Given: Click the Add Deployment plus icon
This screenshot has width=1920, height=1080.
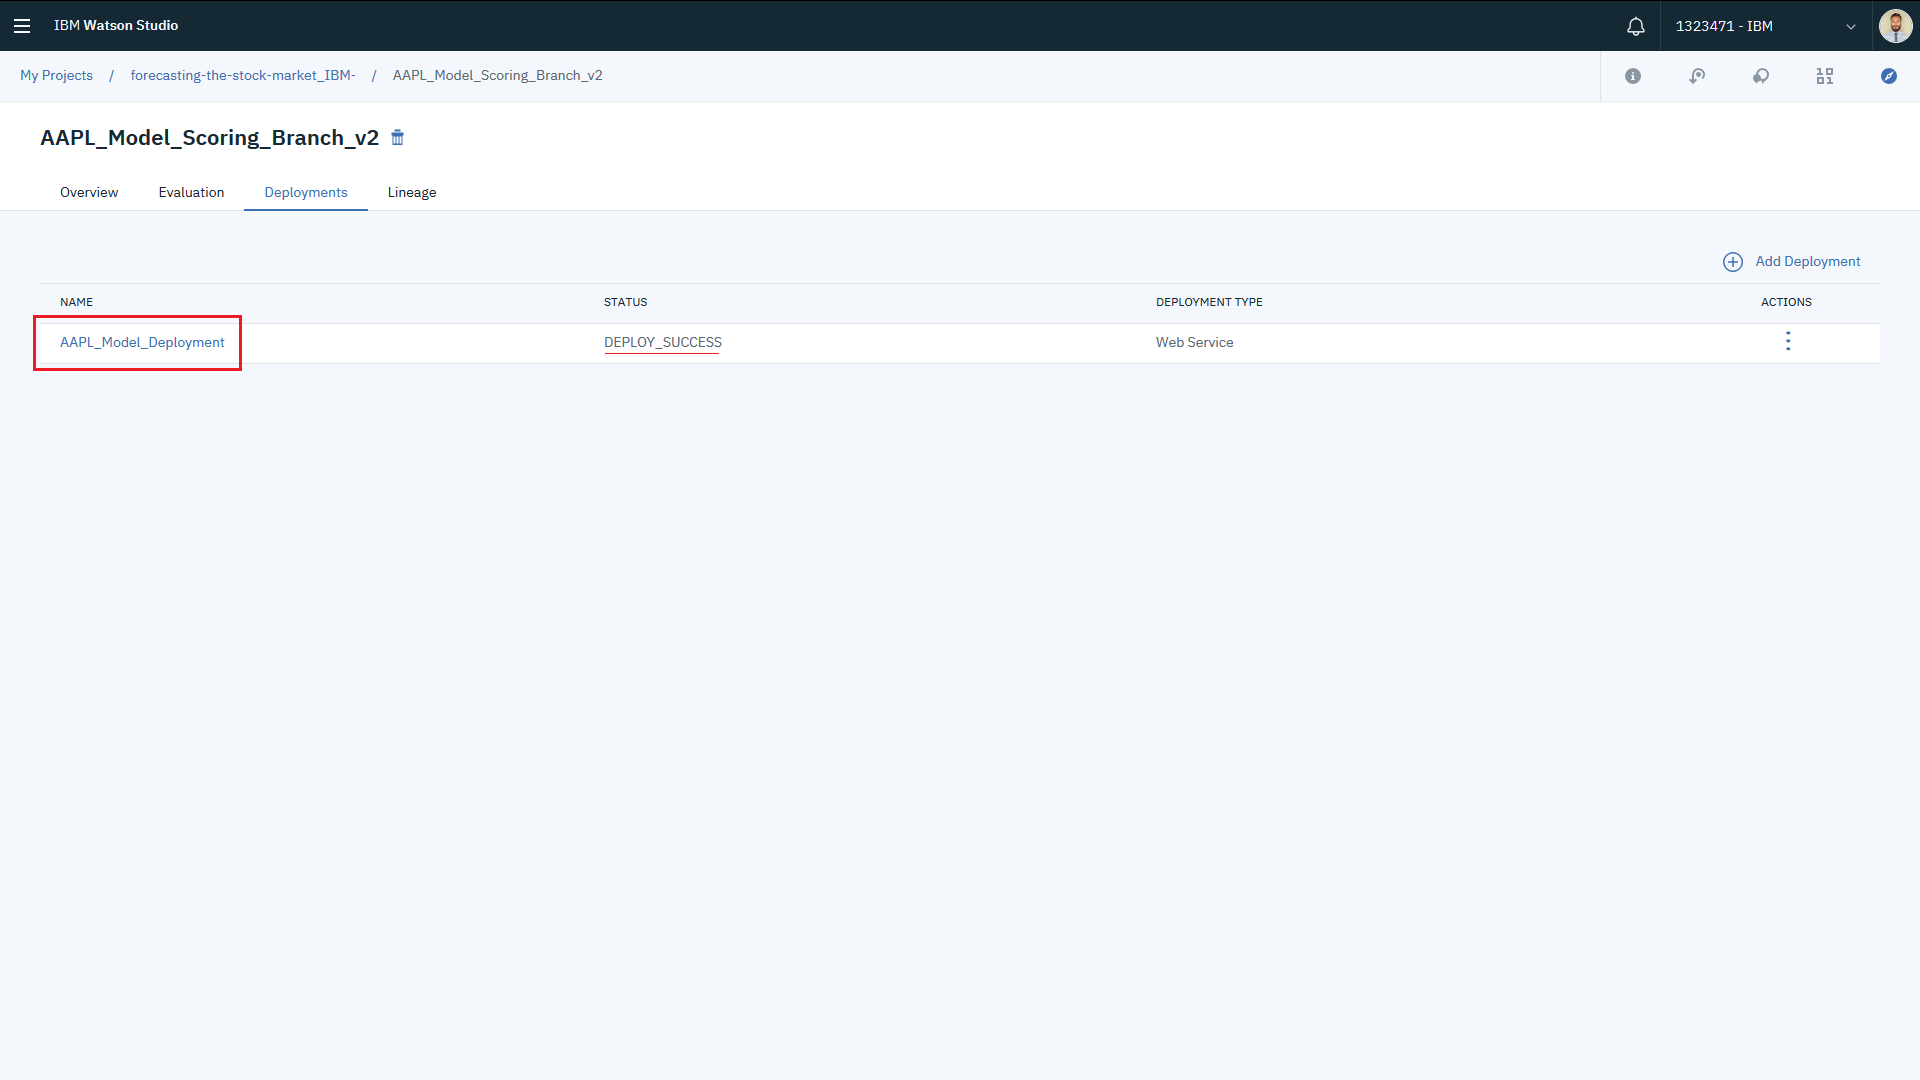Looking at the screenshot, I should (1733, 262).
